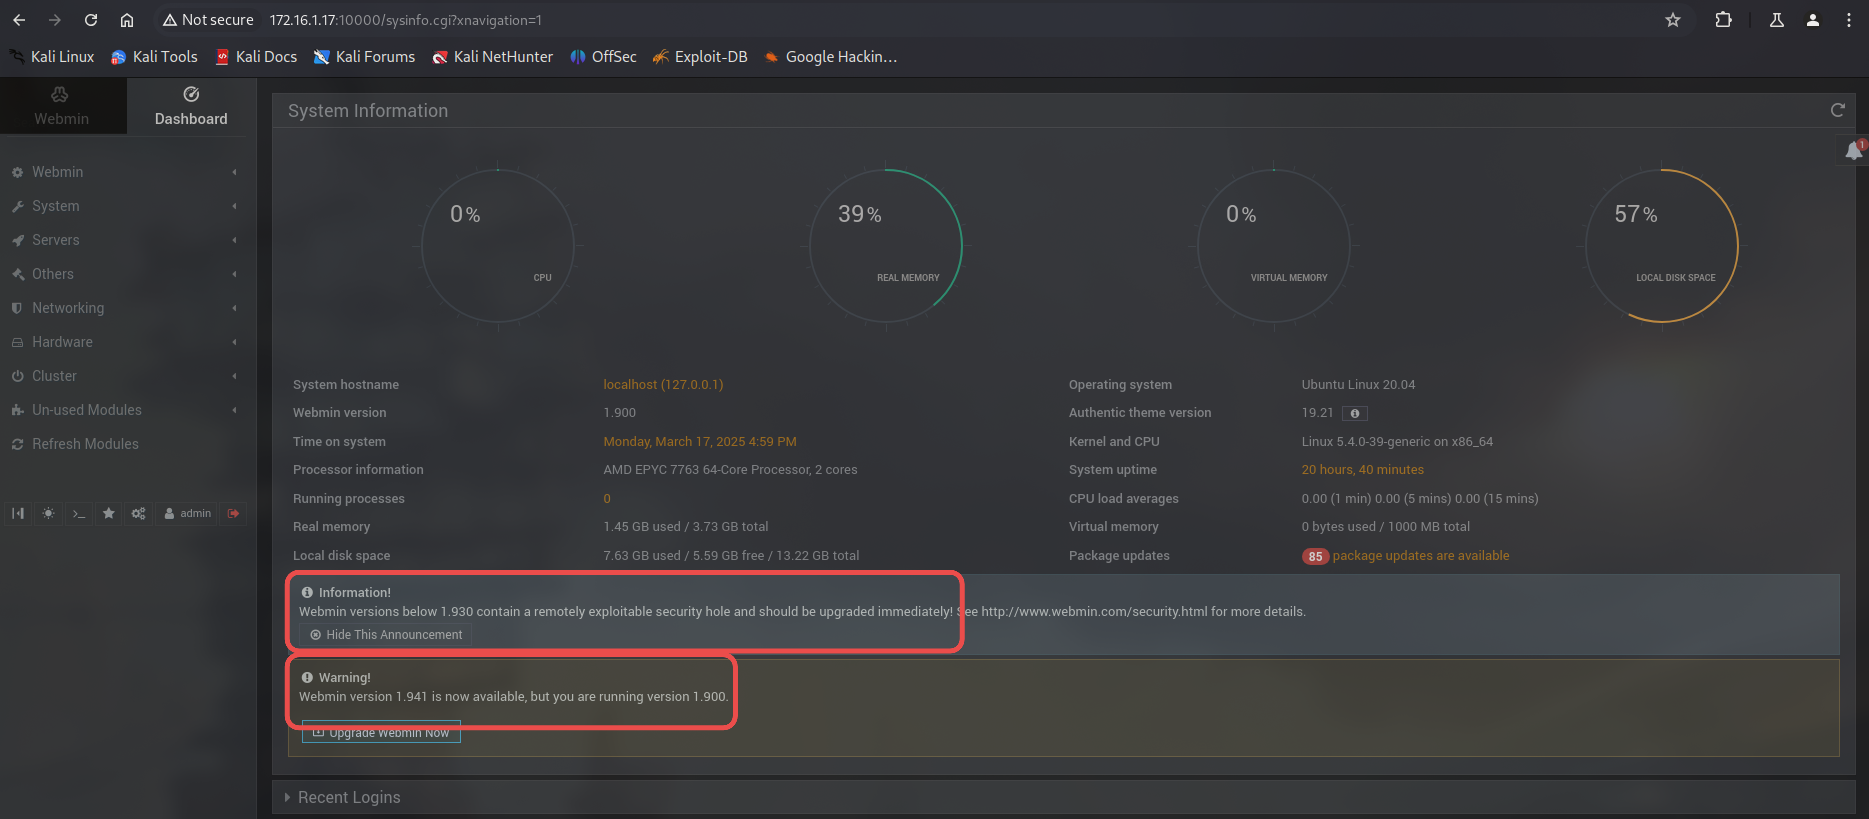
Task: Open package updates are available link
Action: coord(1420,556)
